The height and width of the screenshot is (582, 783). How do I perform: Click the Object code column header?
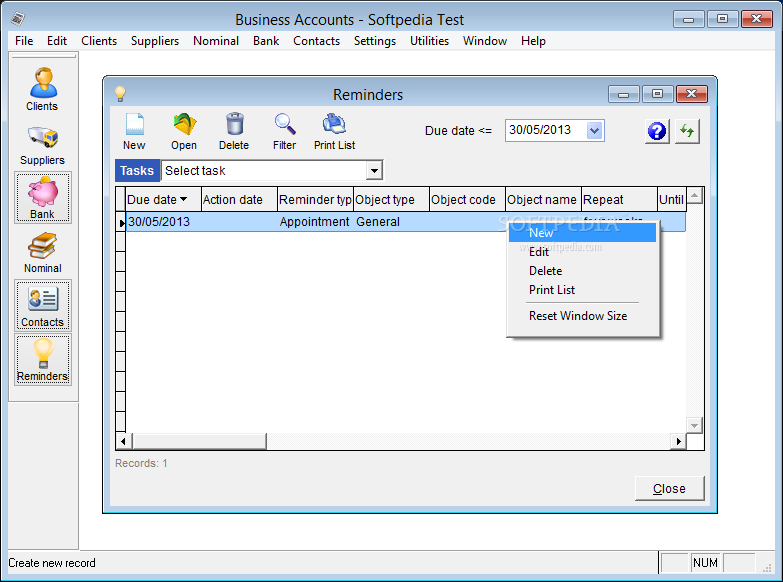pyautogui.click(x=467, y=199)
